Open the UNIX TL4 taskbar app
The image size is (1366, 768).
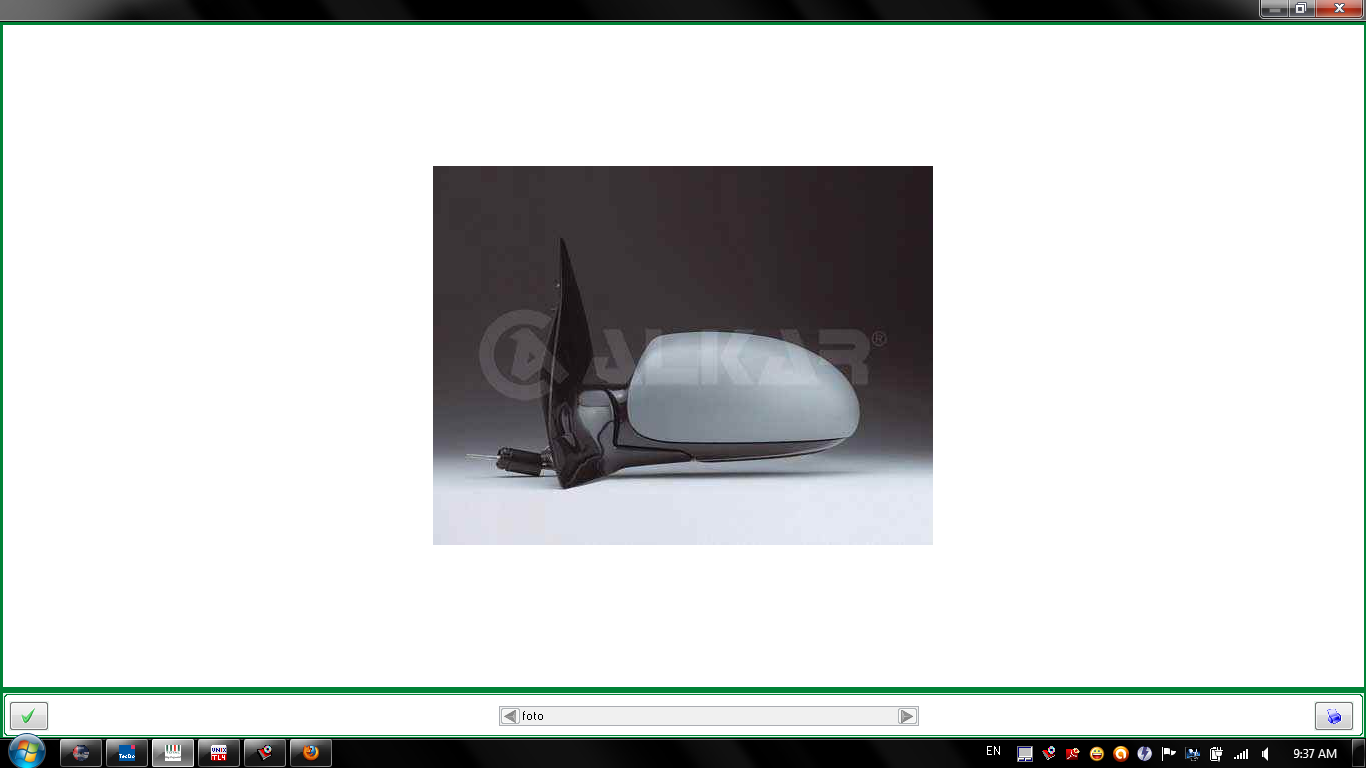coord(219,753)
